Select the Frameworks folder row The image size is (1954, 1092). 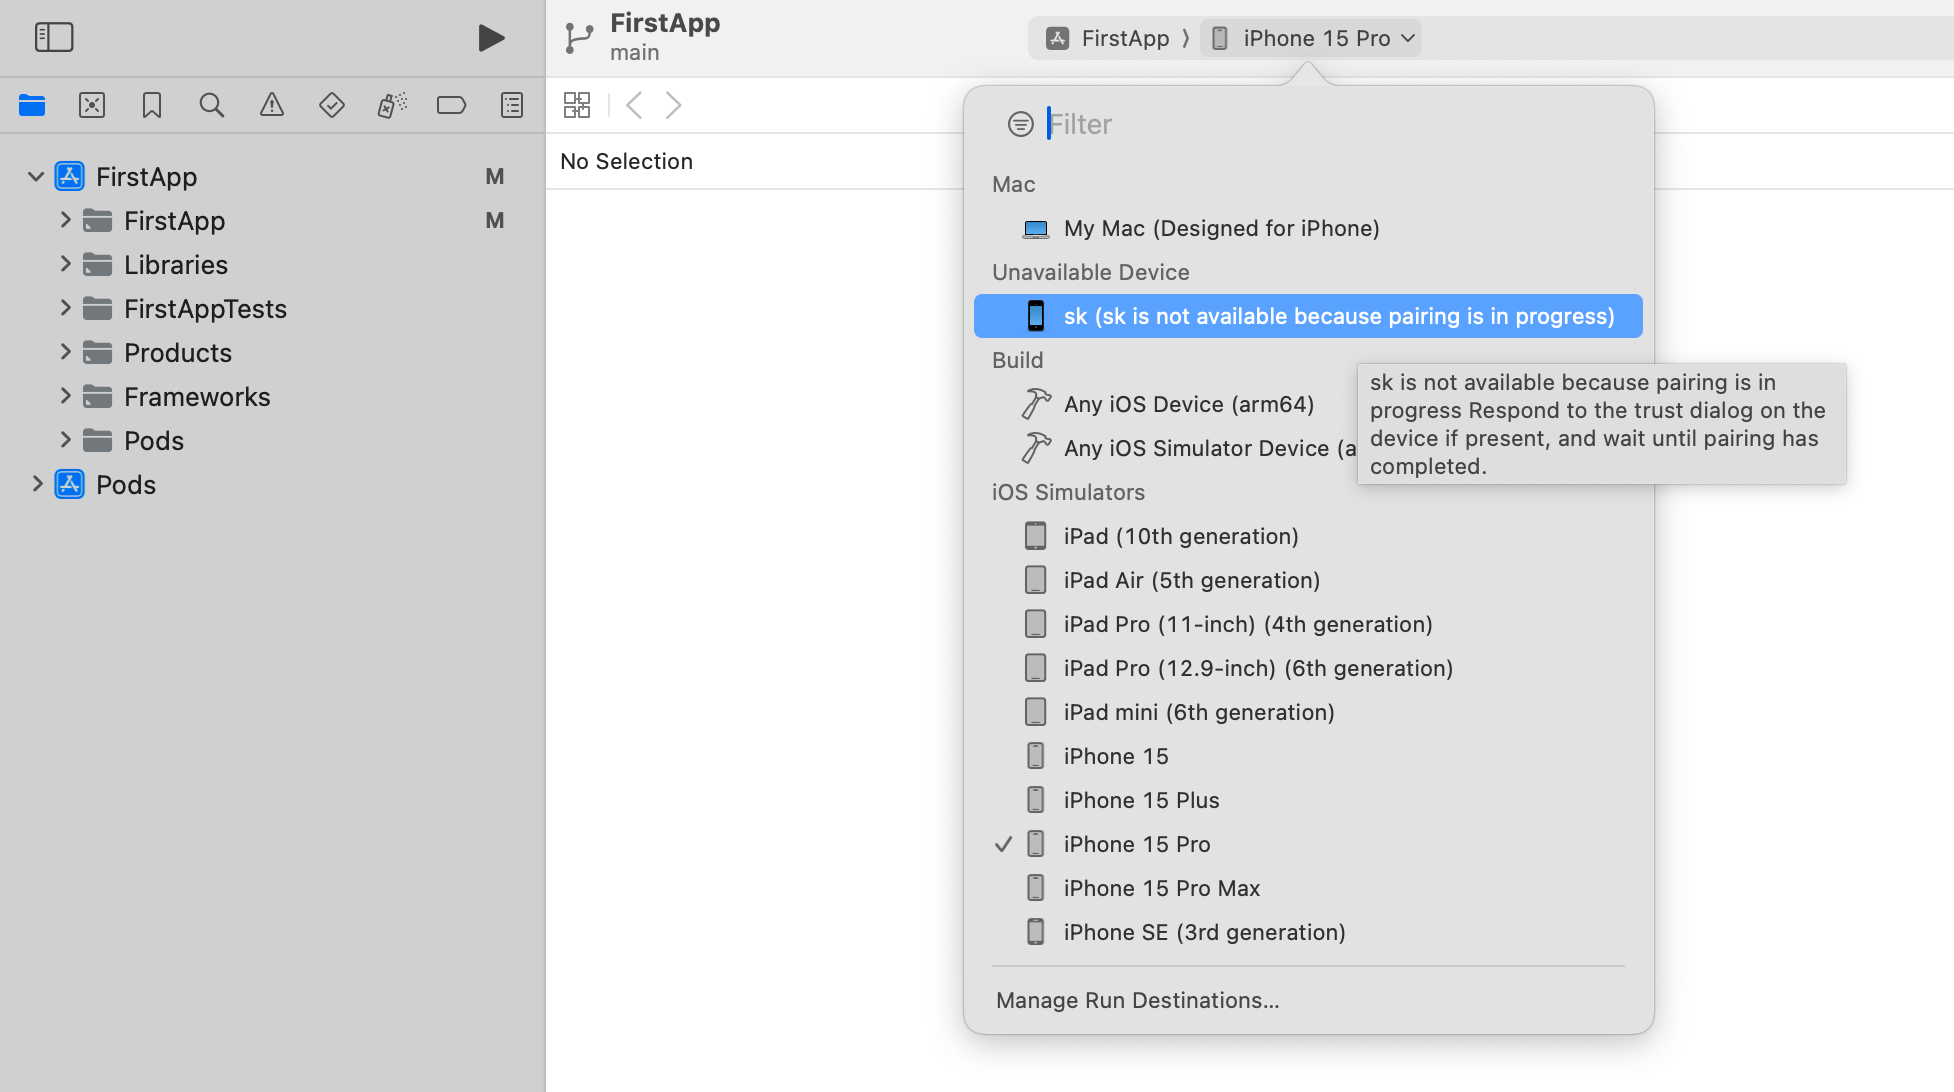coord(272,396)
